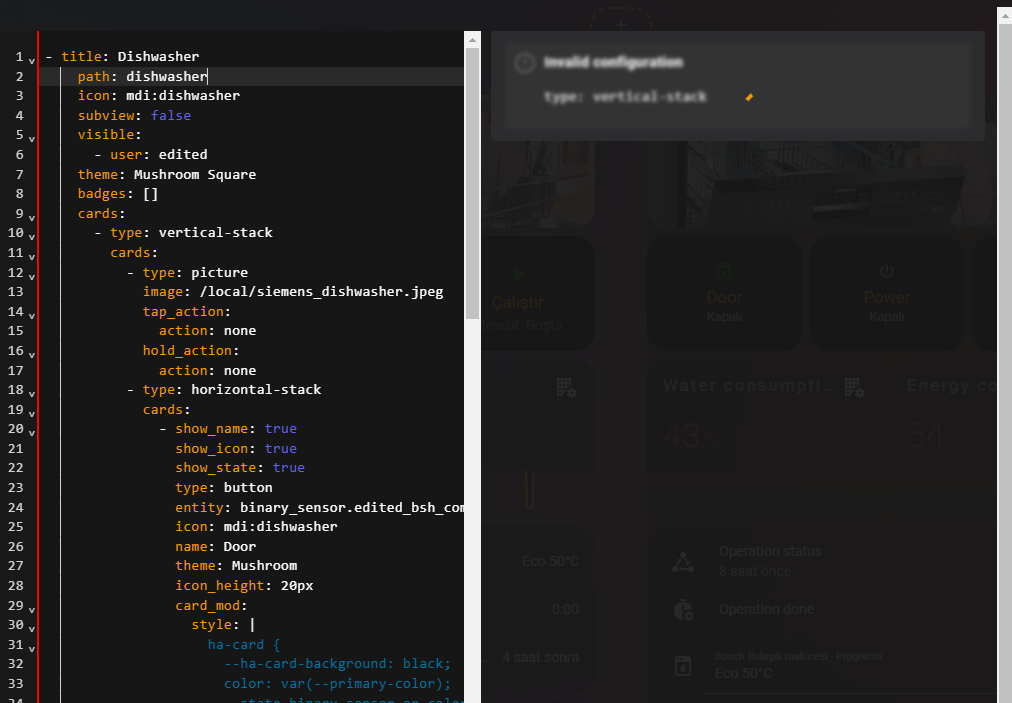The width and height of the screenshot is (1012, 703).
Task: Place cursor on 'path: dishwasher' line
Action: pos(143,76)
